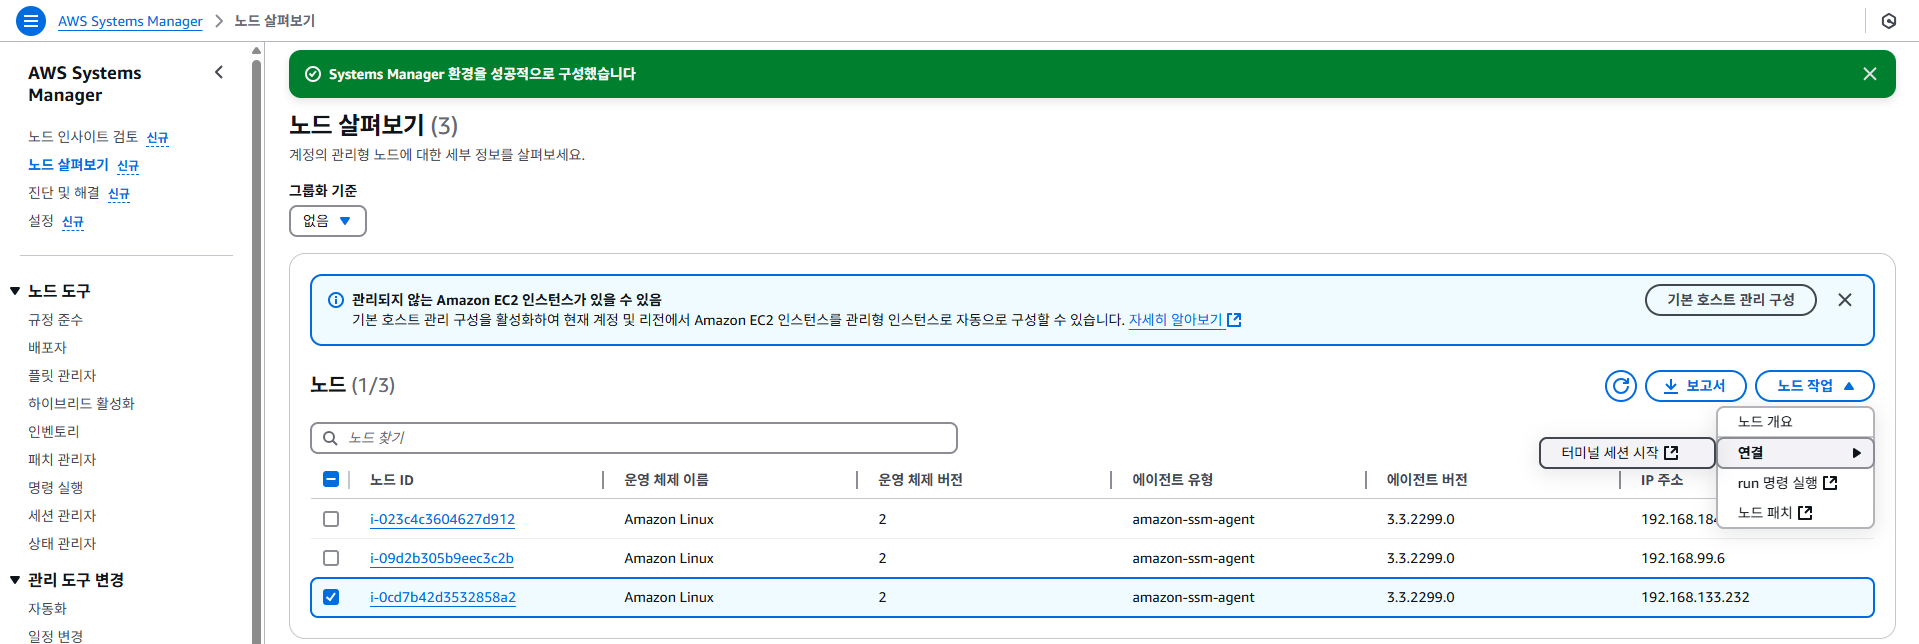Image resolution: width=1919 pixels, height=644 pixels.
Task: Open AWS Systems Manager breadcrumb link
Action: (x=130, y=21)
